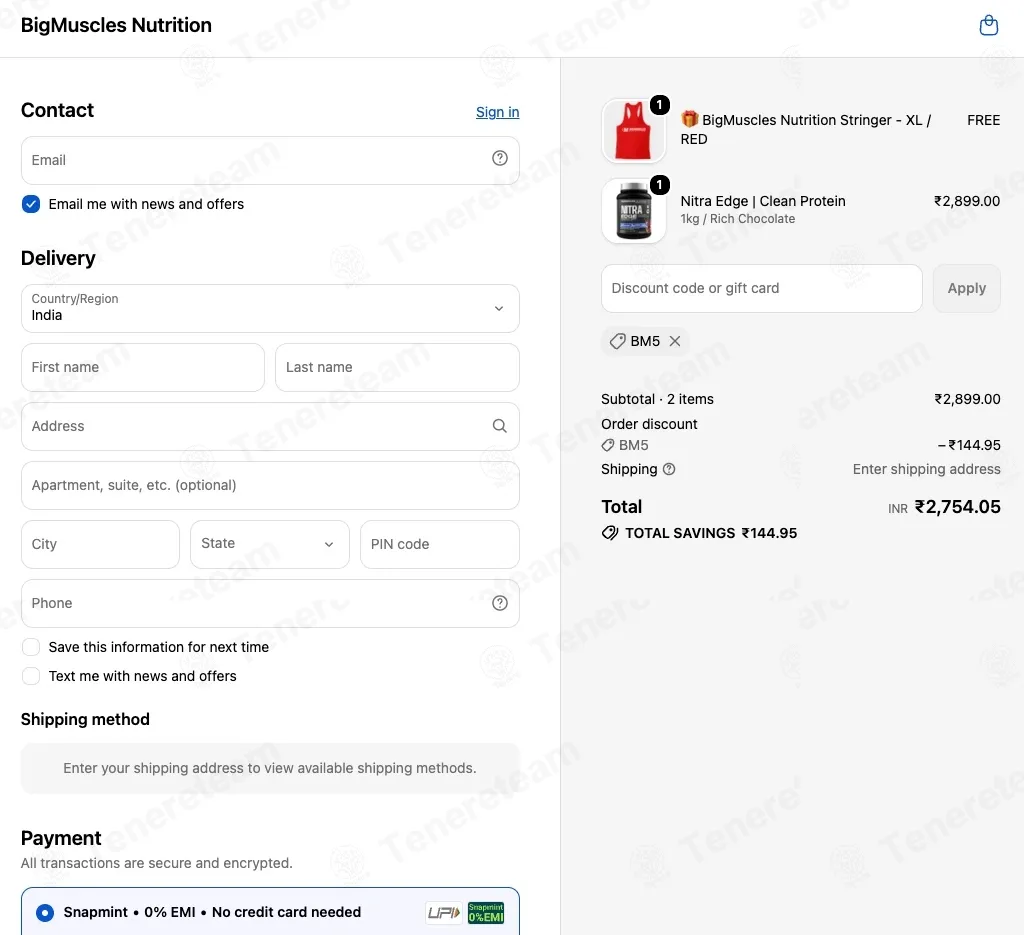Viewport: 1024px width, 935px height.
Task: Click the red Stringer product thumbnail
Action: pos(633,131)
